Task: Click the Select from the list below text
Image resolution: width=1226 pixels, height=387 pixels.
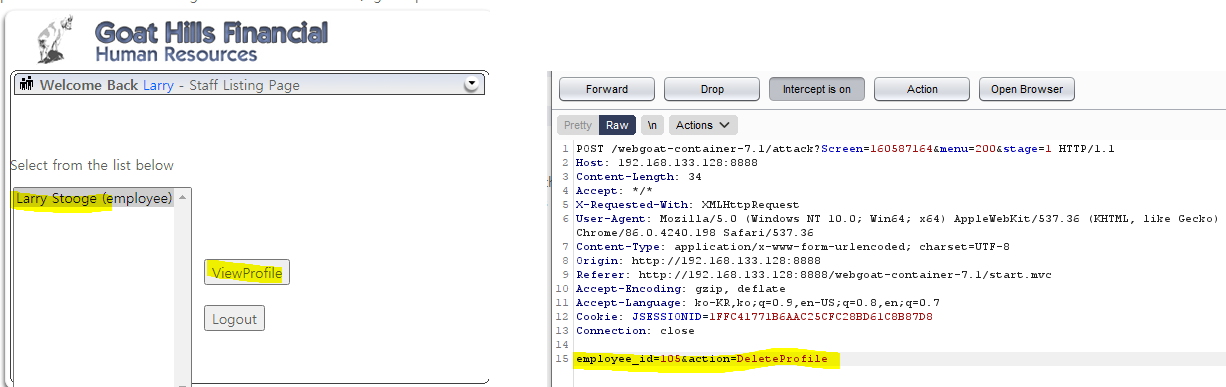Action: [92, 165]
